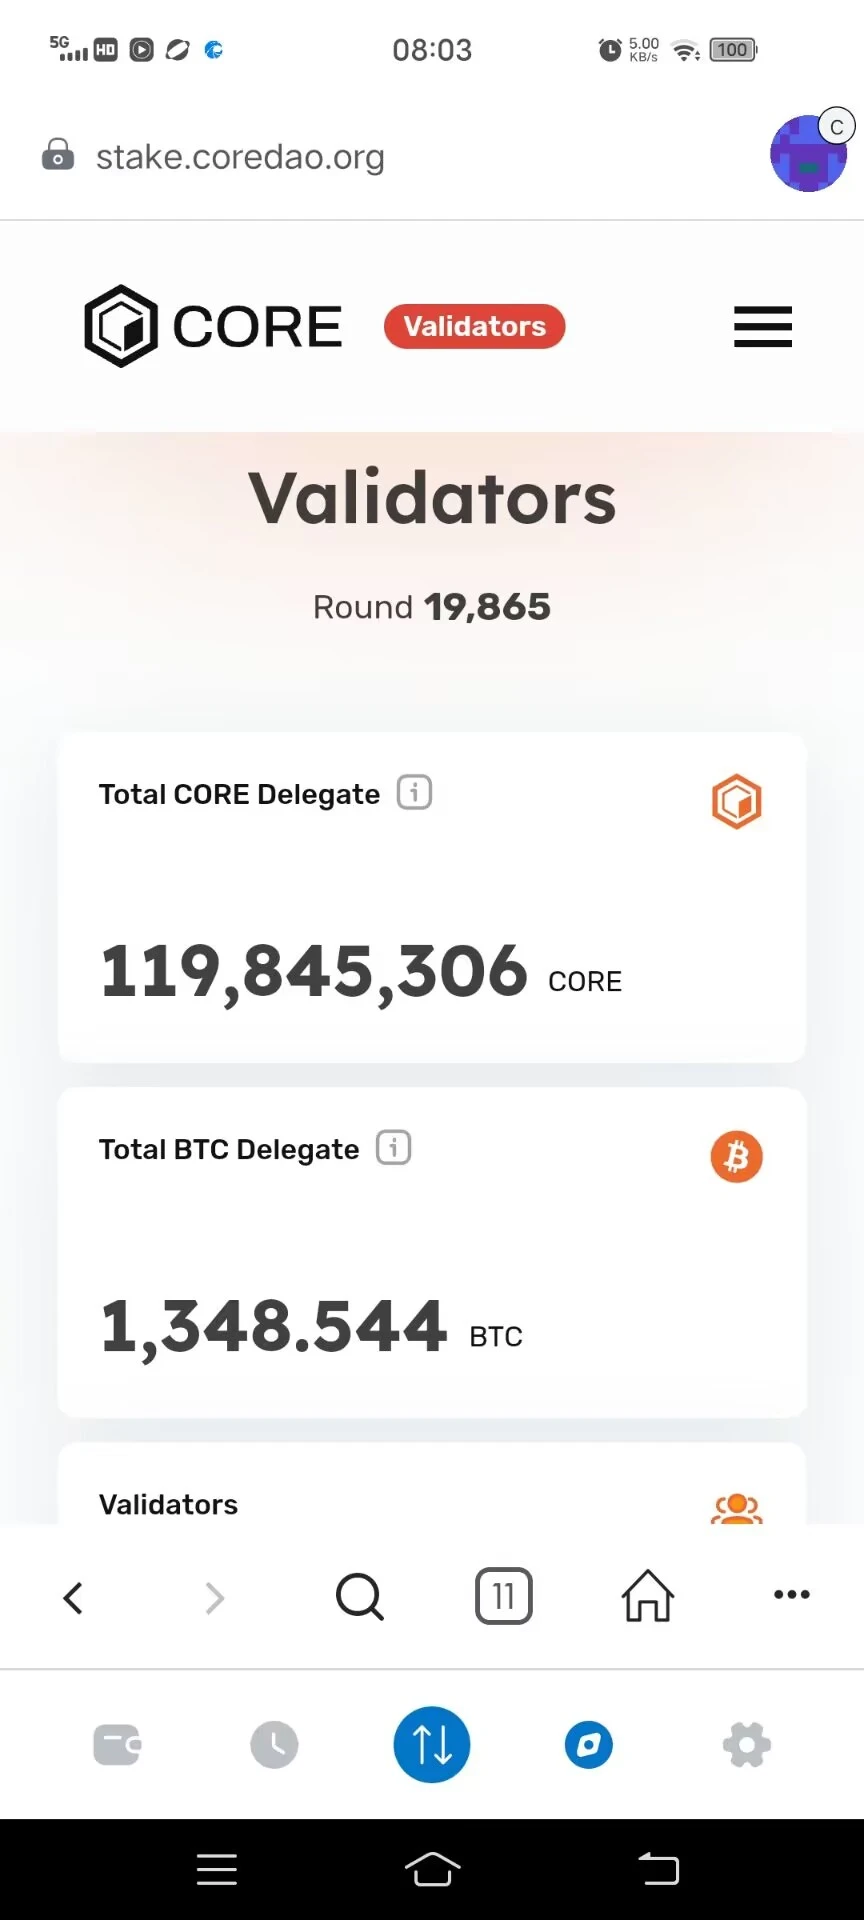This screenshot has height=1920, width=864.
Task: Tap the Android home navigation button
Action: (x=432, y=1869)
